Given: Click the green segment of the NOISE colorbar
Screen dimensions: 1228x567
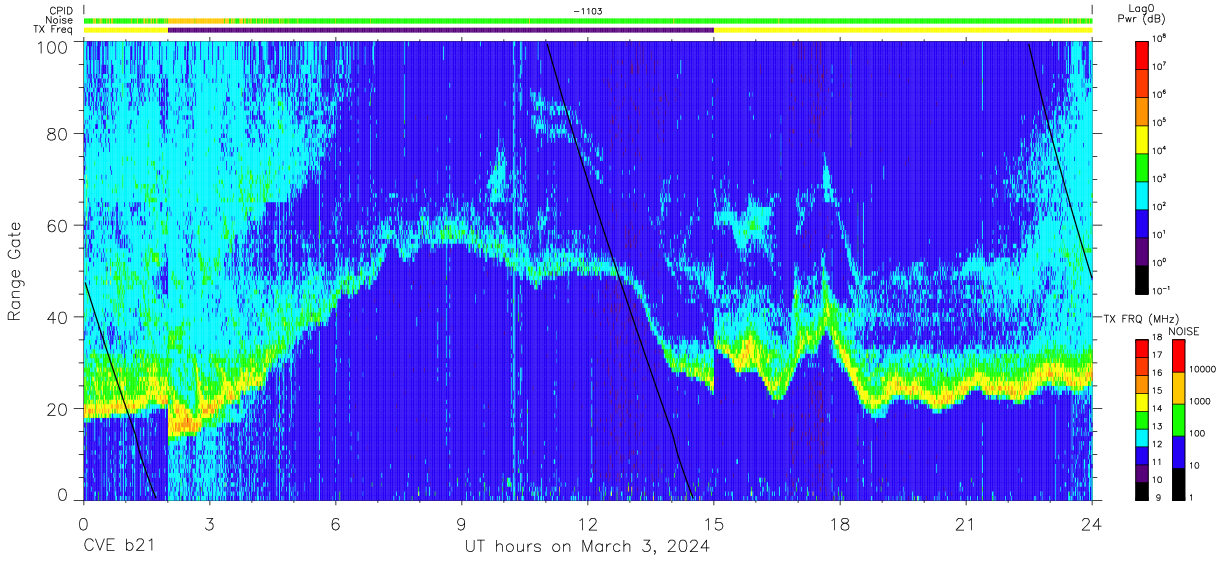Looking at the screenshot, I should [x=1178, y=420].
